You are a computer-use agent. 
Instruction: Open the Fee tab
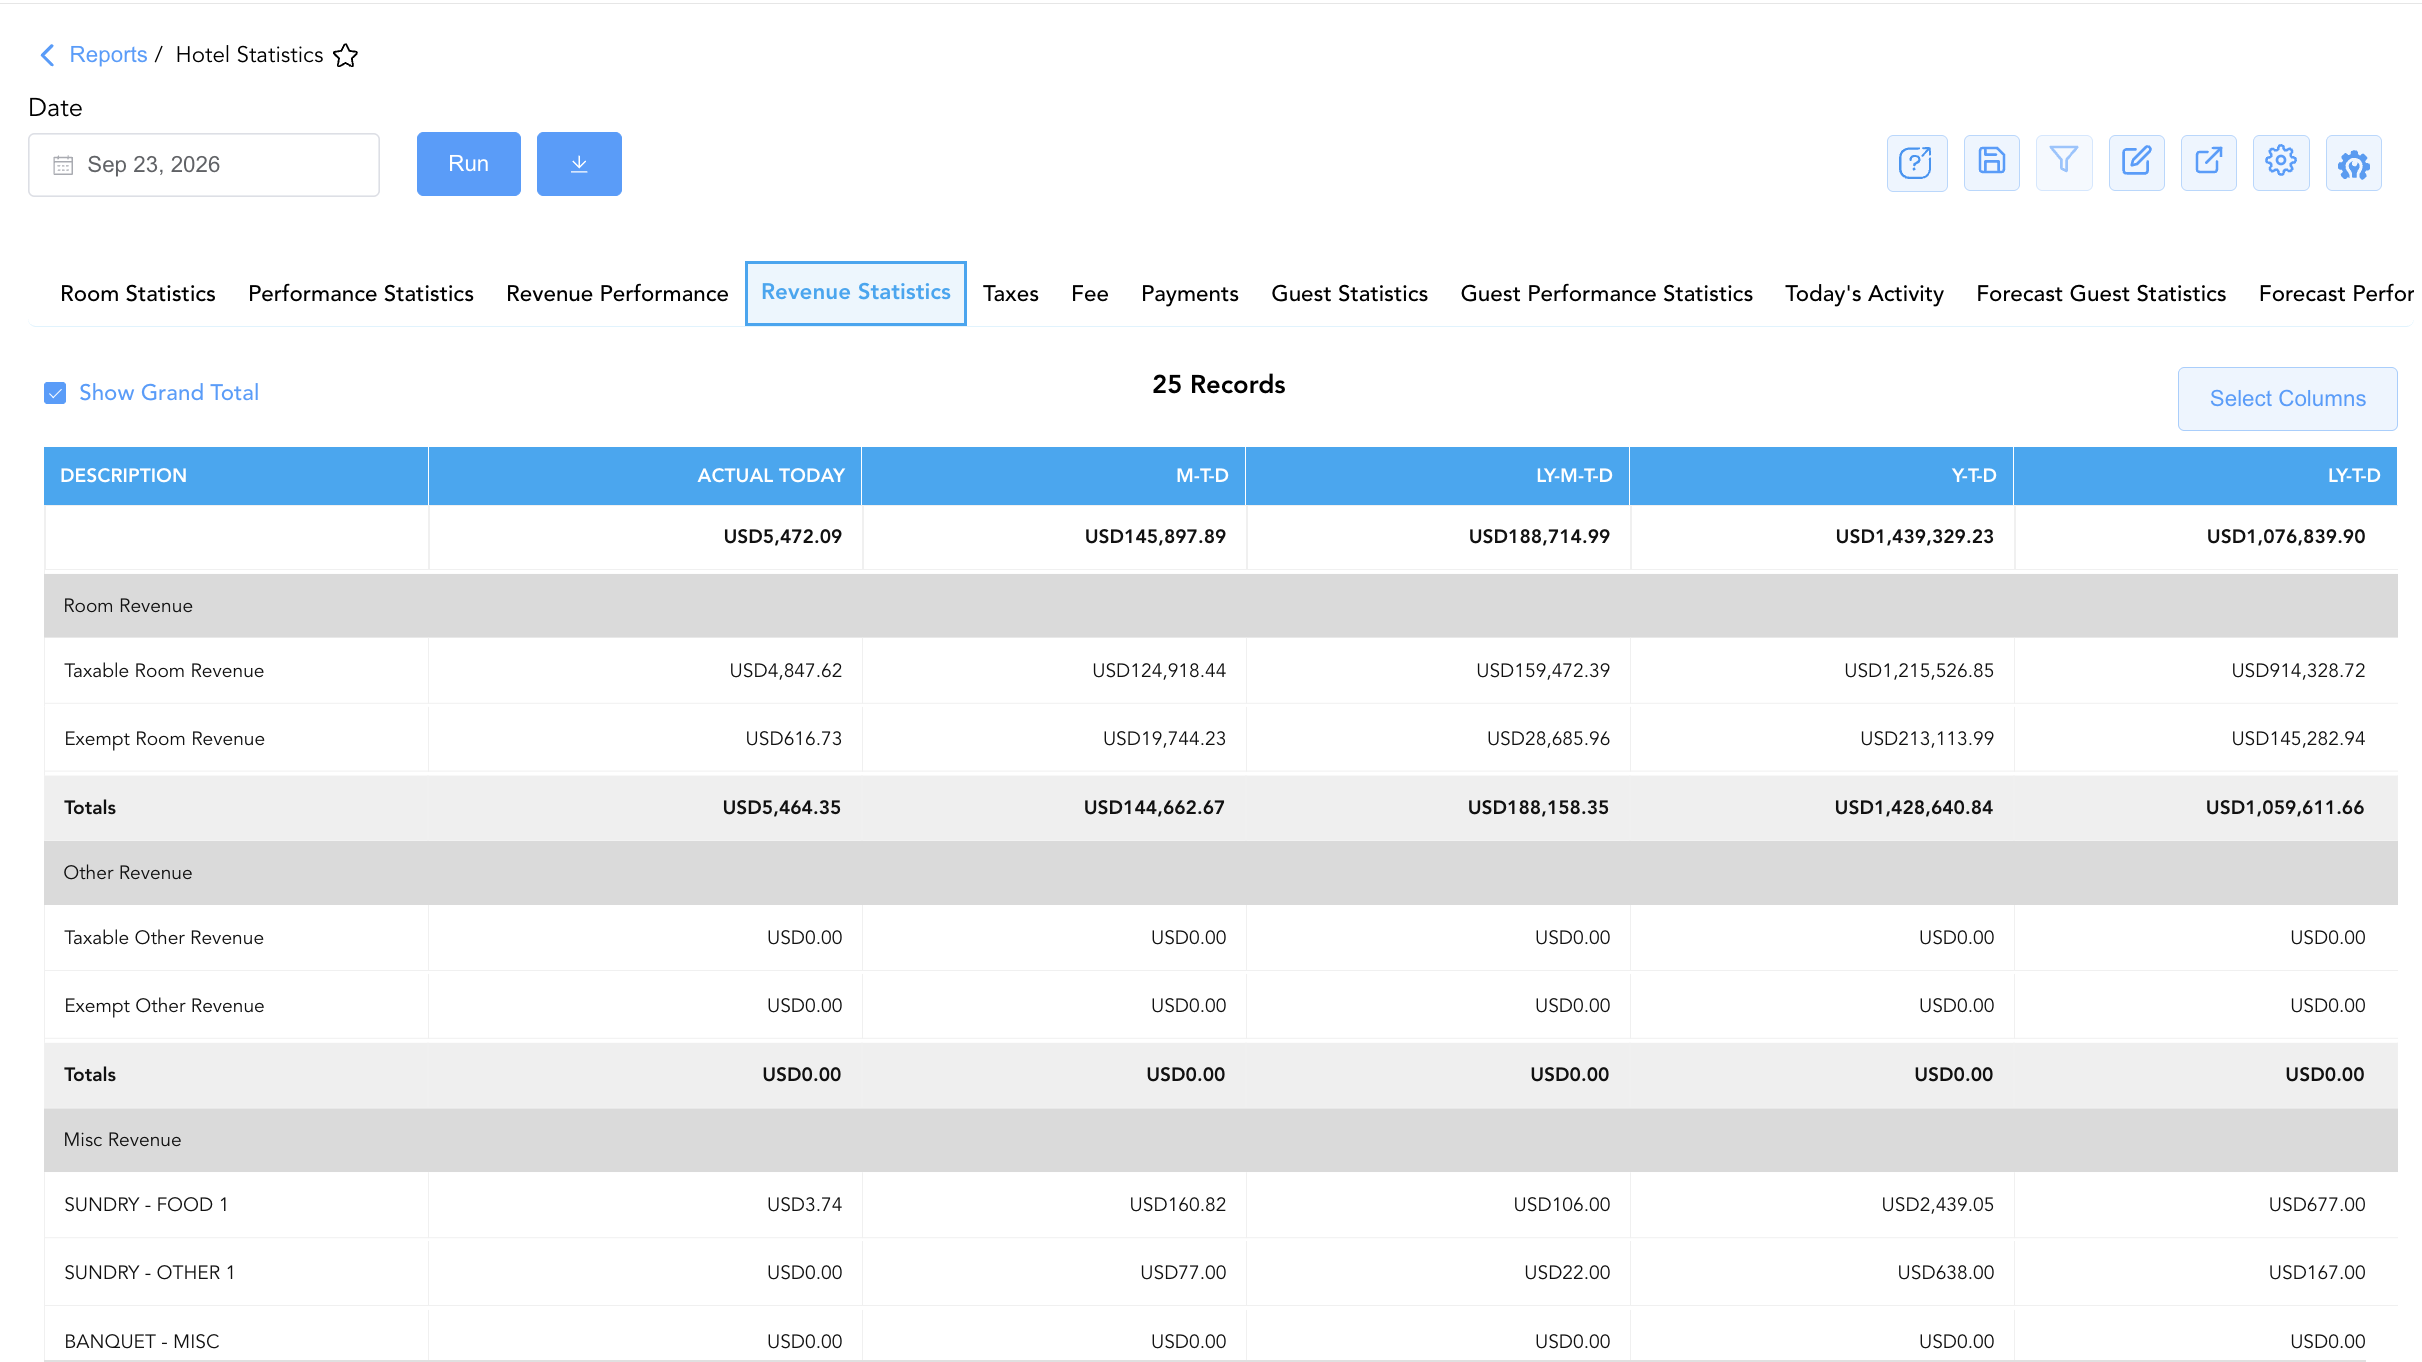tap(1089, 294)
